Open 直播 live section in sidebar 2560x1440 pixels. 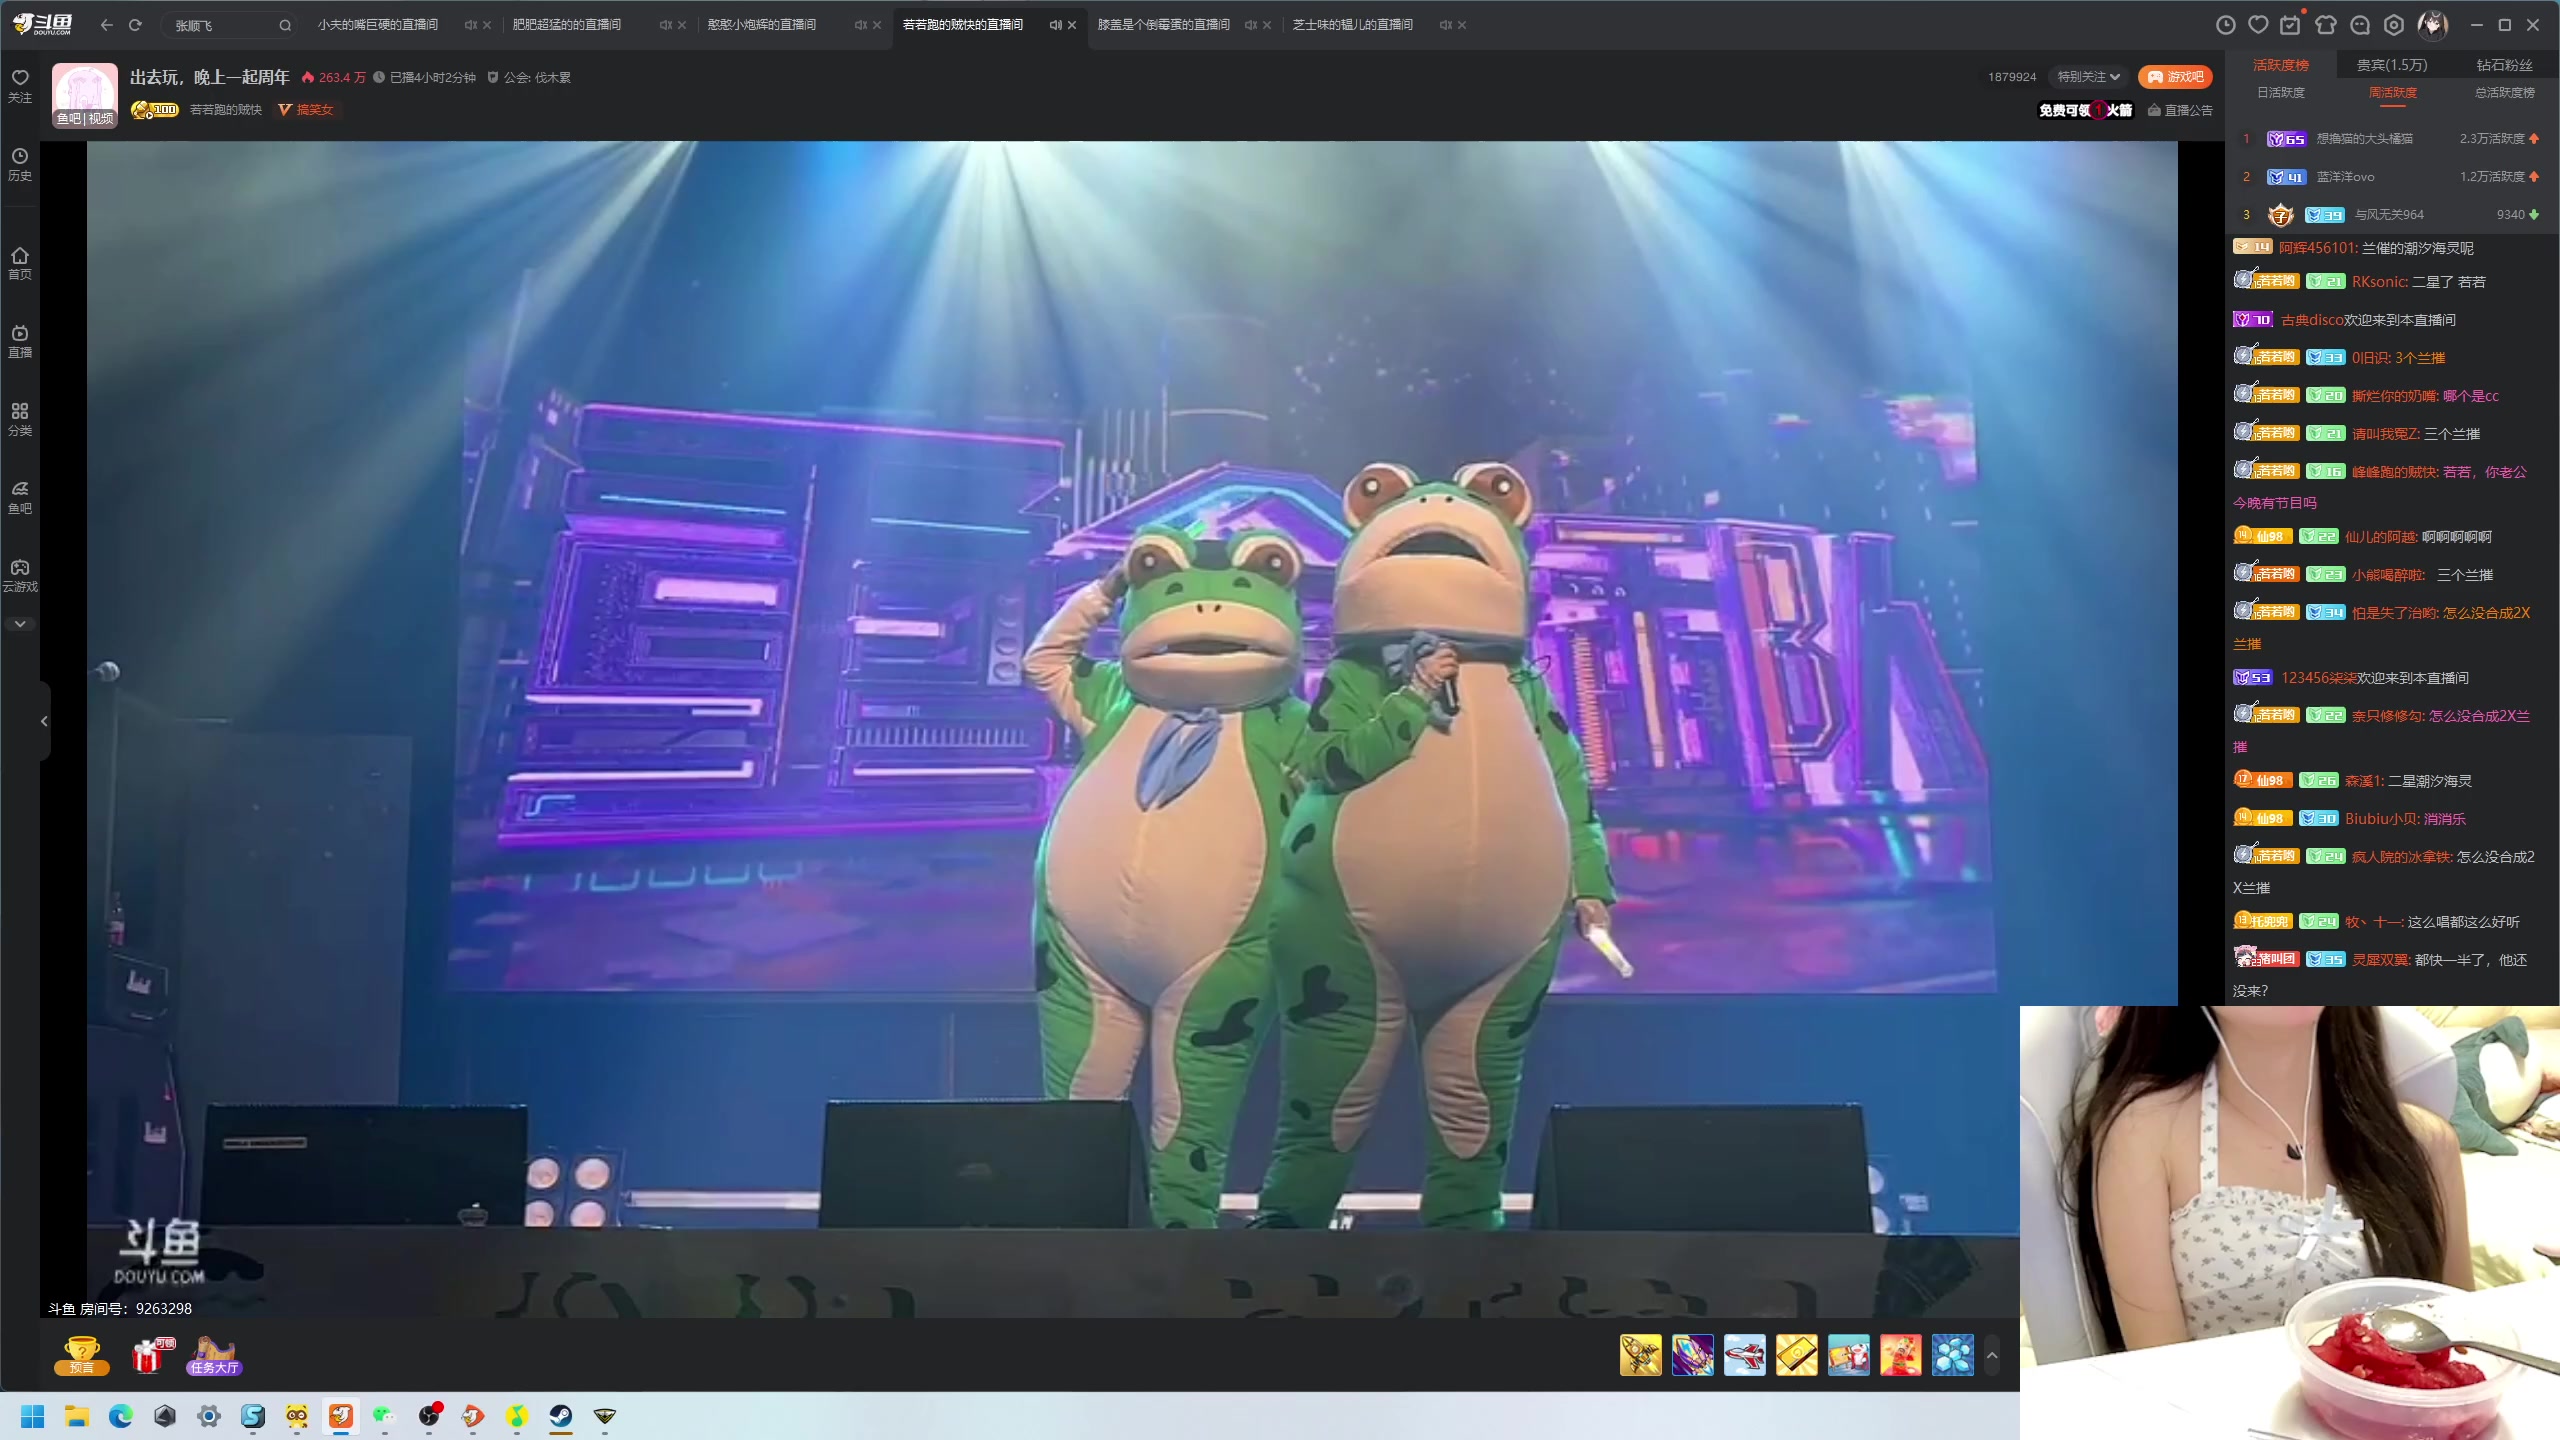click(x=20, y=341)
